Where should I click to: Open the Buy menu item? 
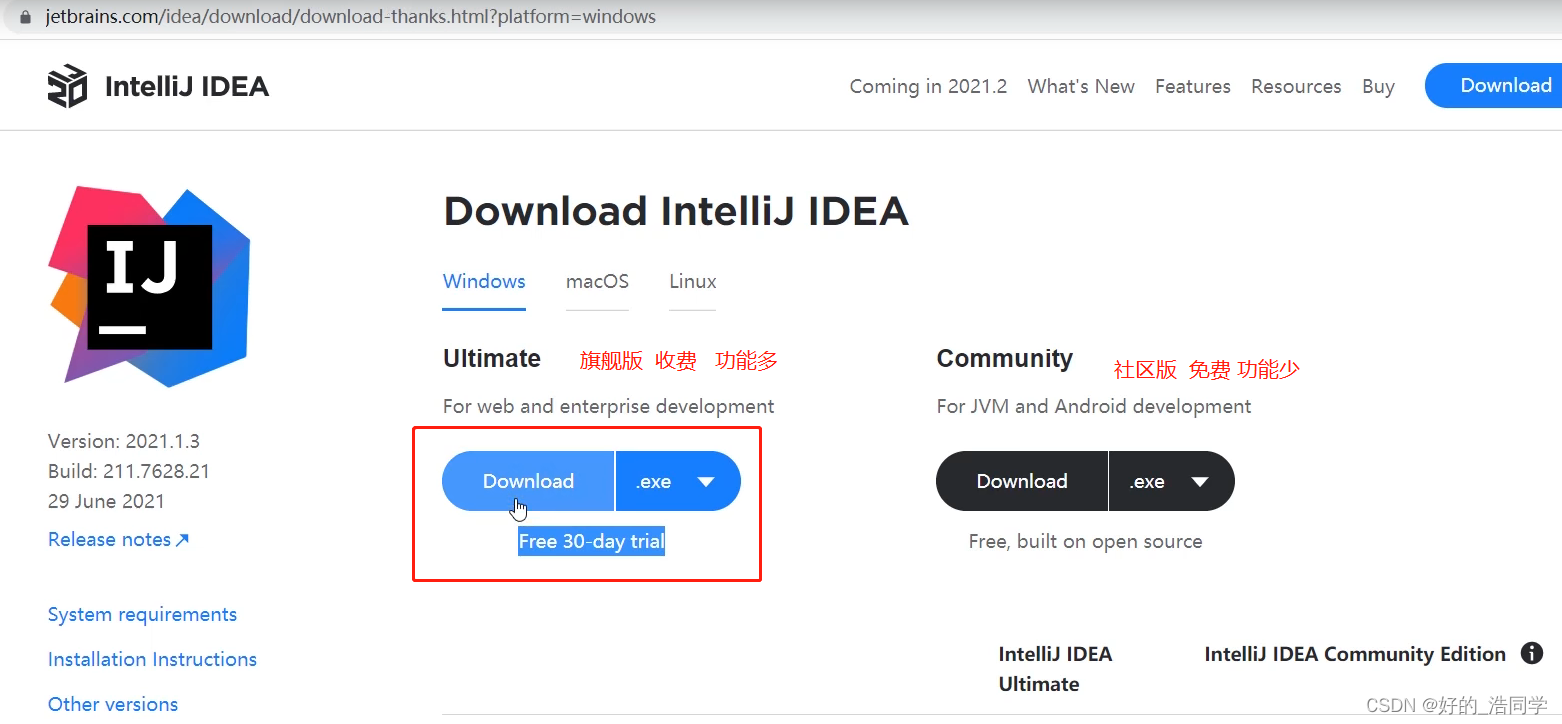[x=1378, y=86]
